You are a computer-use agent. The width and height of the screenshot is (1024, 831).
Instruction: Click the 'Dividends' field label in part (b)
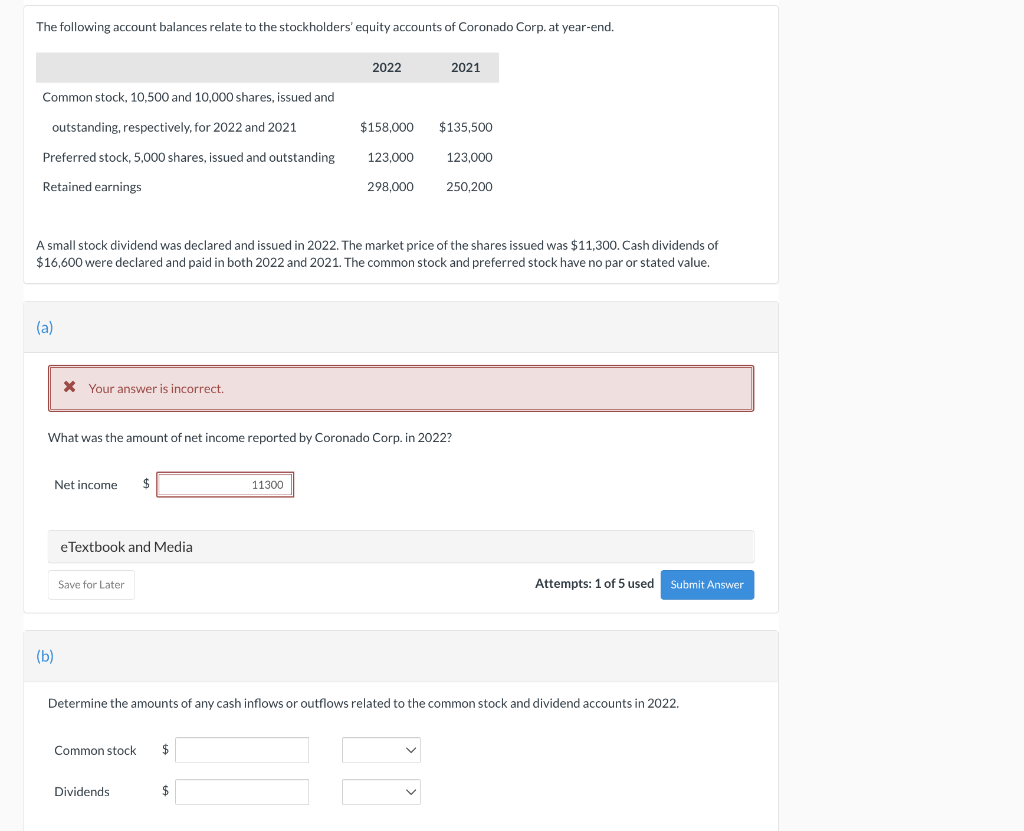pos(82,792)
